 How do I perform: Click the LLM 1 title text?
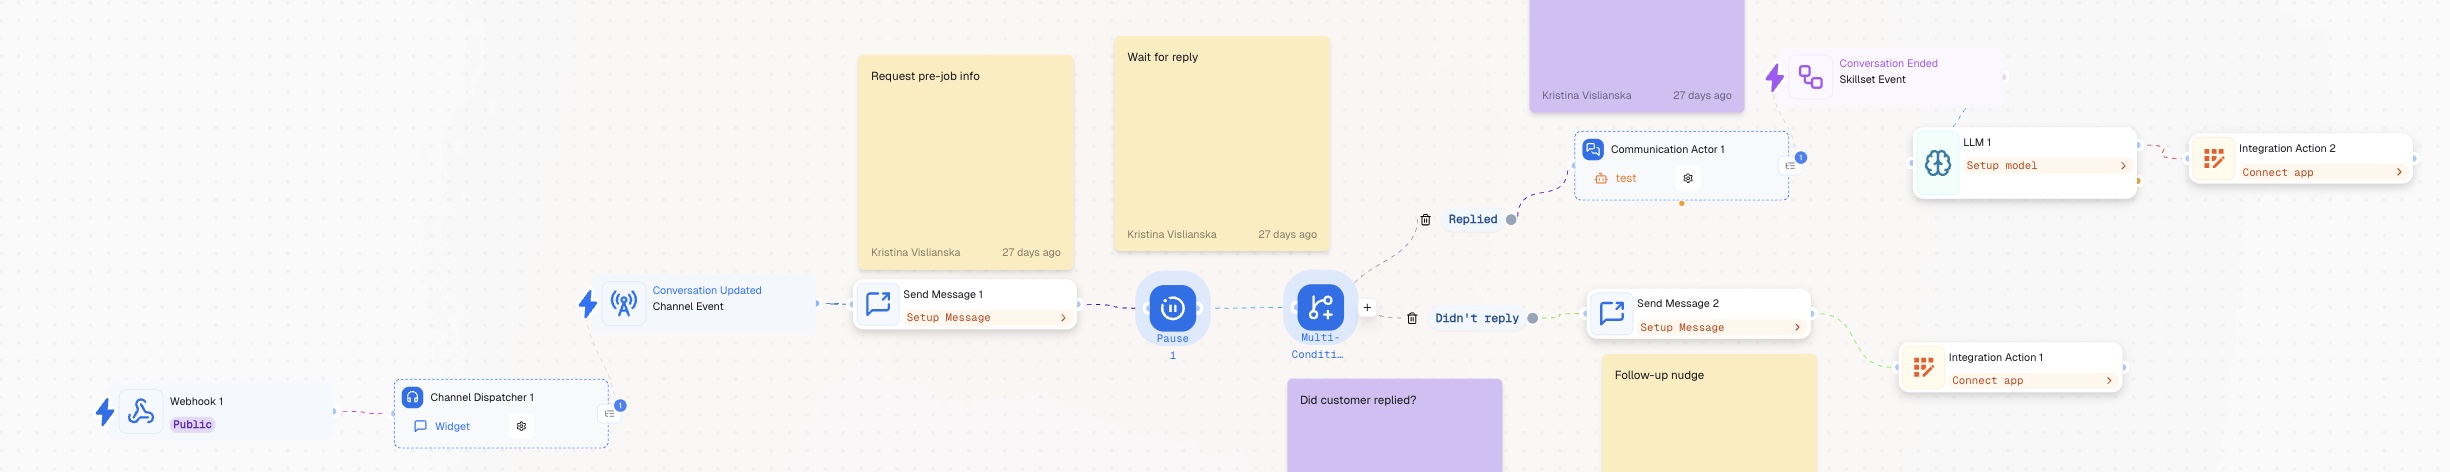pyautogui.click(x=1976, y=142)
